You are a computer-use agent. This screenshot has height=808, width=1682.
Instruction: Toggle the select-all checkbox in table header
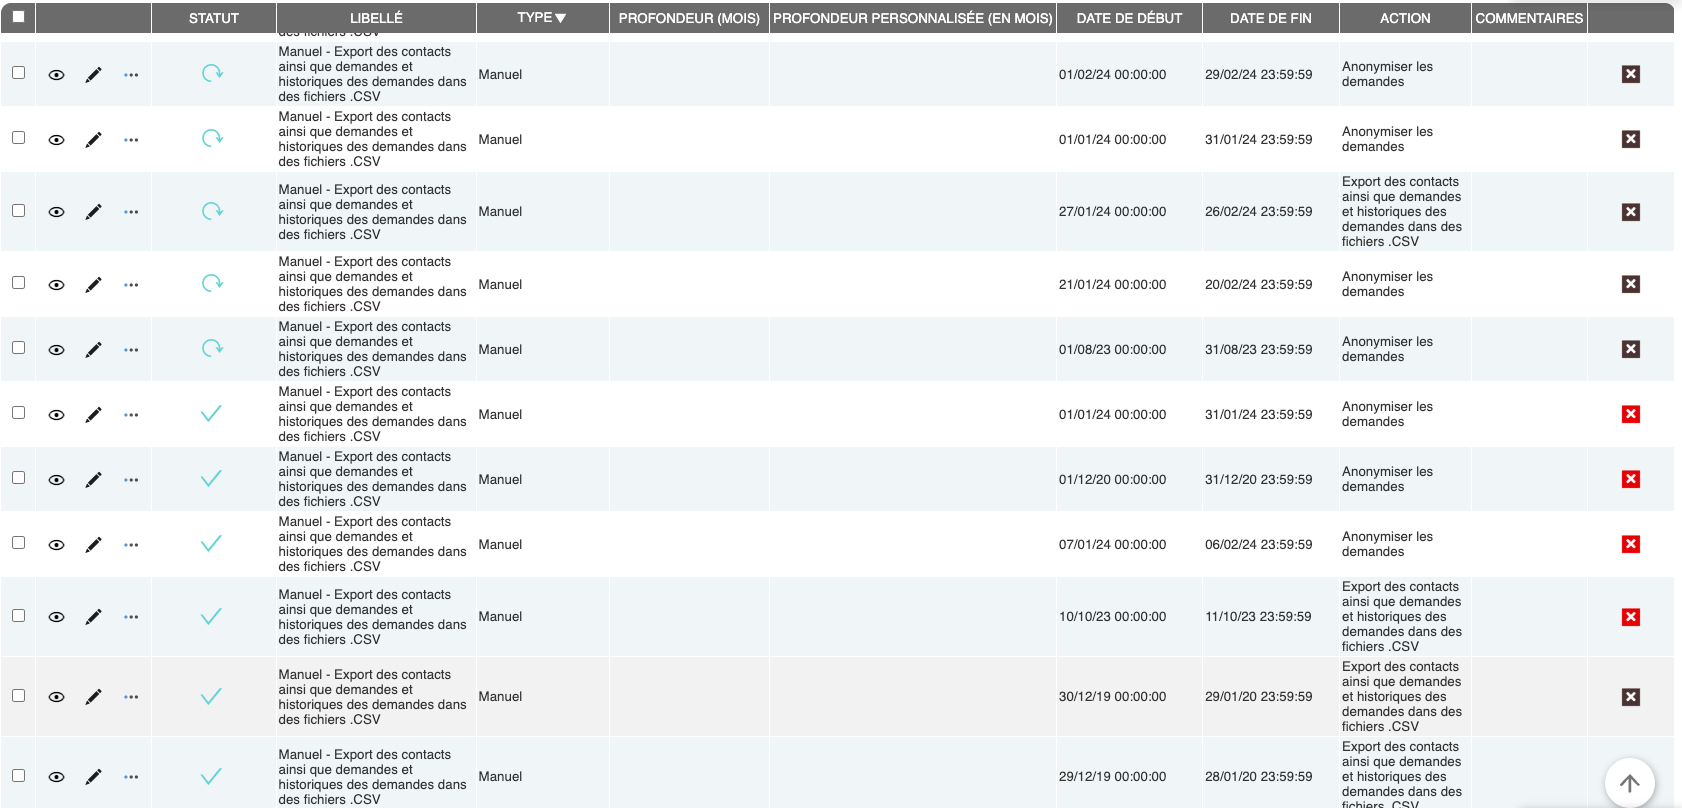coord(18,17)
